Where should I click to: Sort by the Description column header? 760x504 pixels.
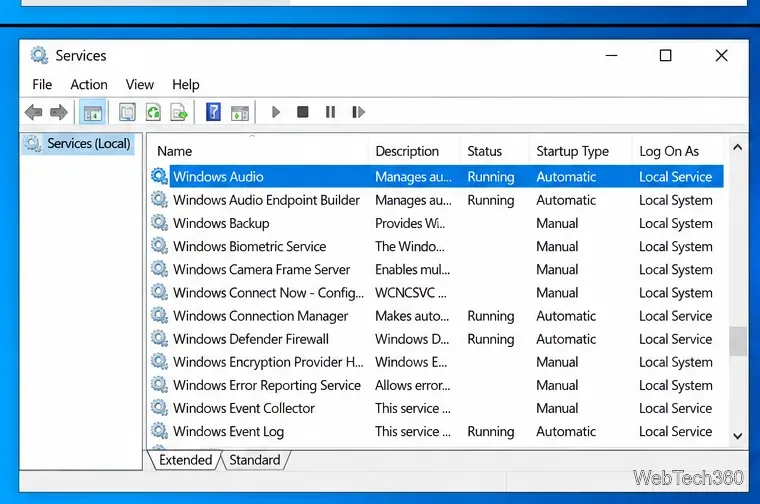(407, 151)
